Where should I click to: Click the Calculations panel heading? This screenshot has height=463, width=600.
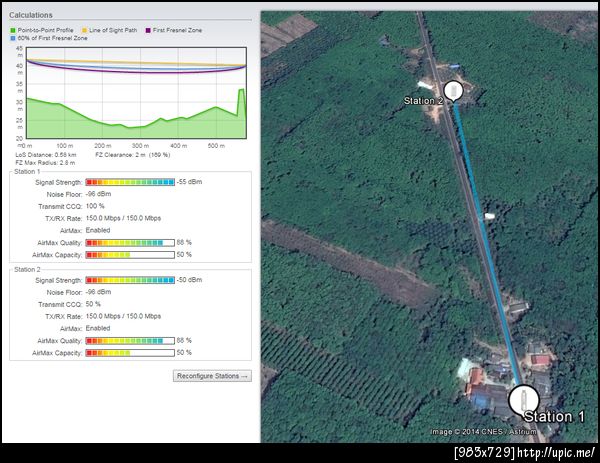(x=32, y=15)
